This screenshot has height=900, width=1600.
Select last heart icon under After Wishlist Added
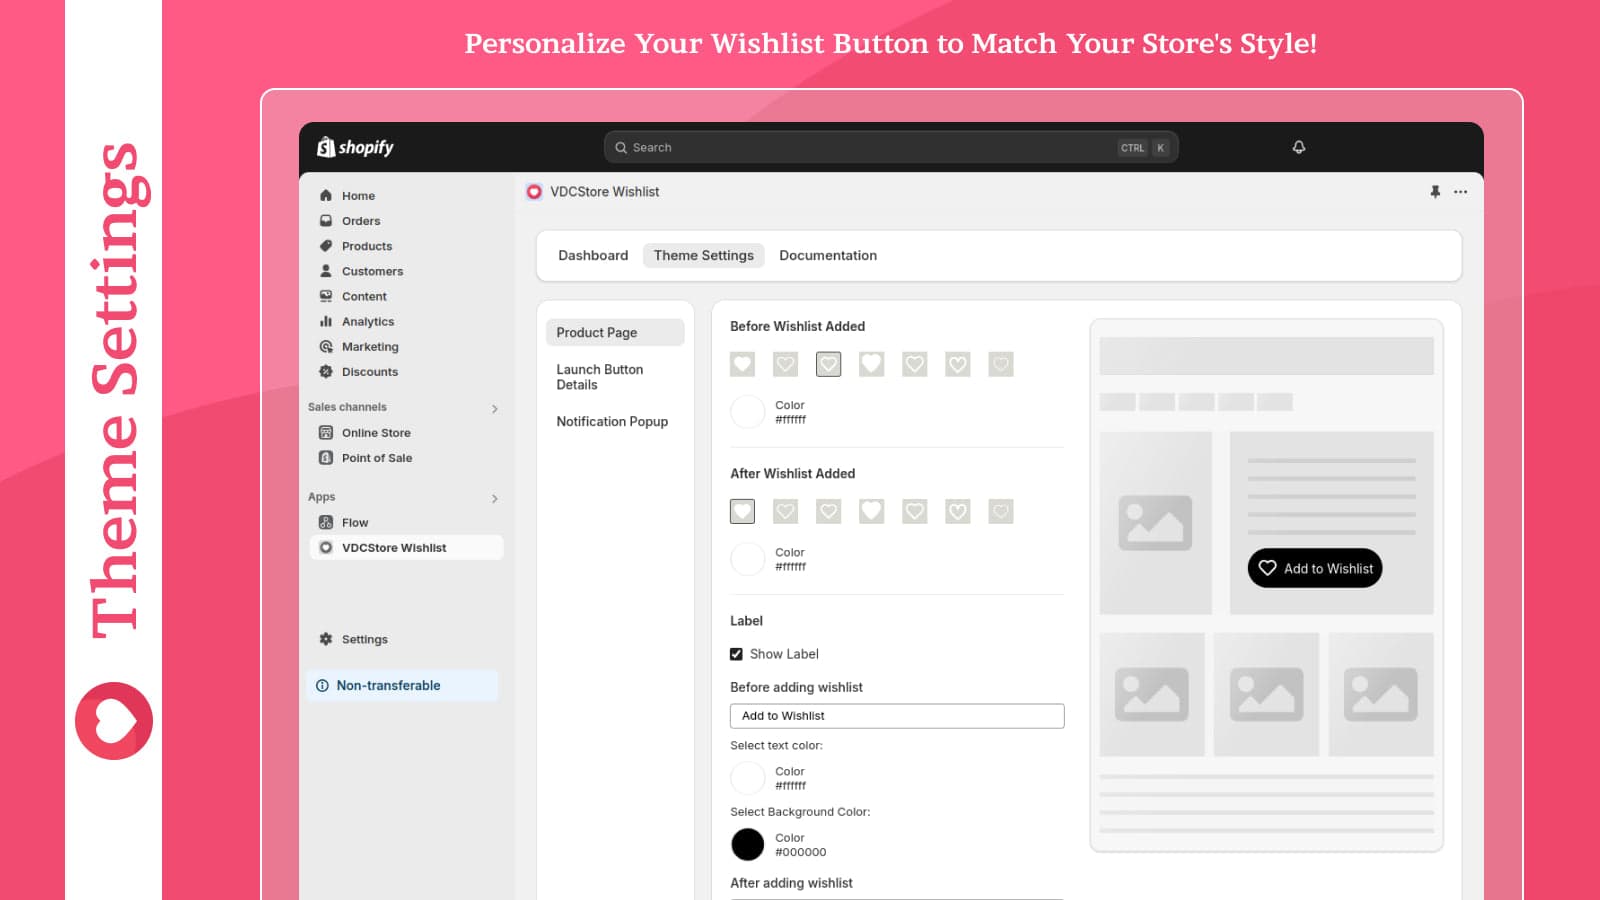[1000, 512]
